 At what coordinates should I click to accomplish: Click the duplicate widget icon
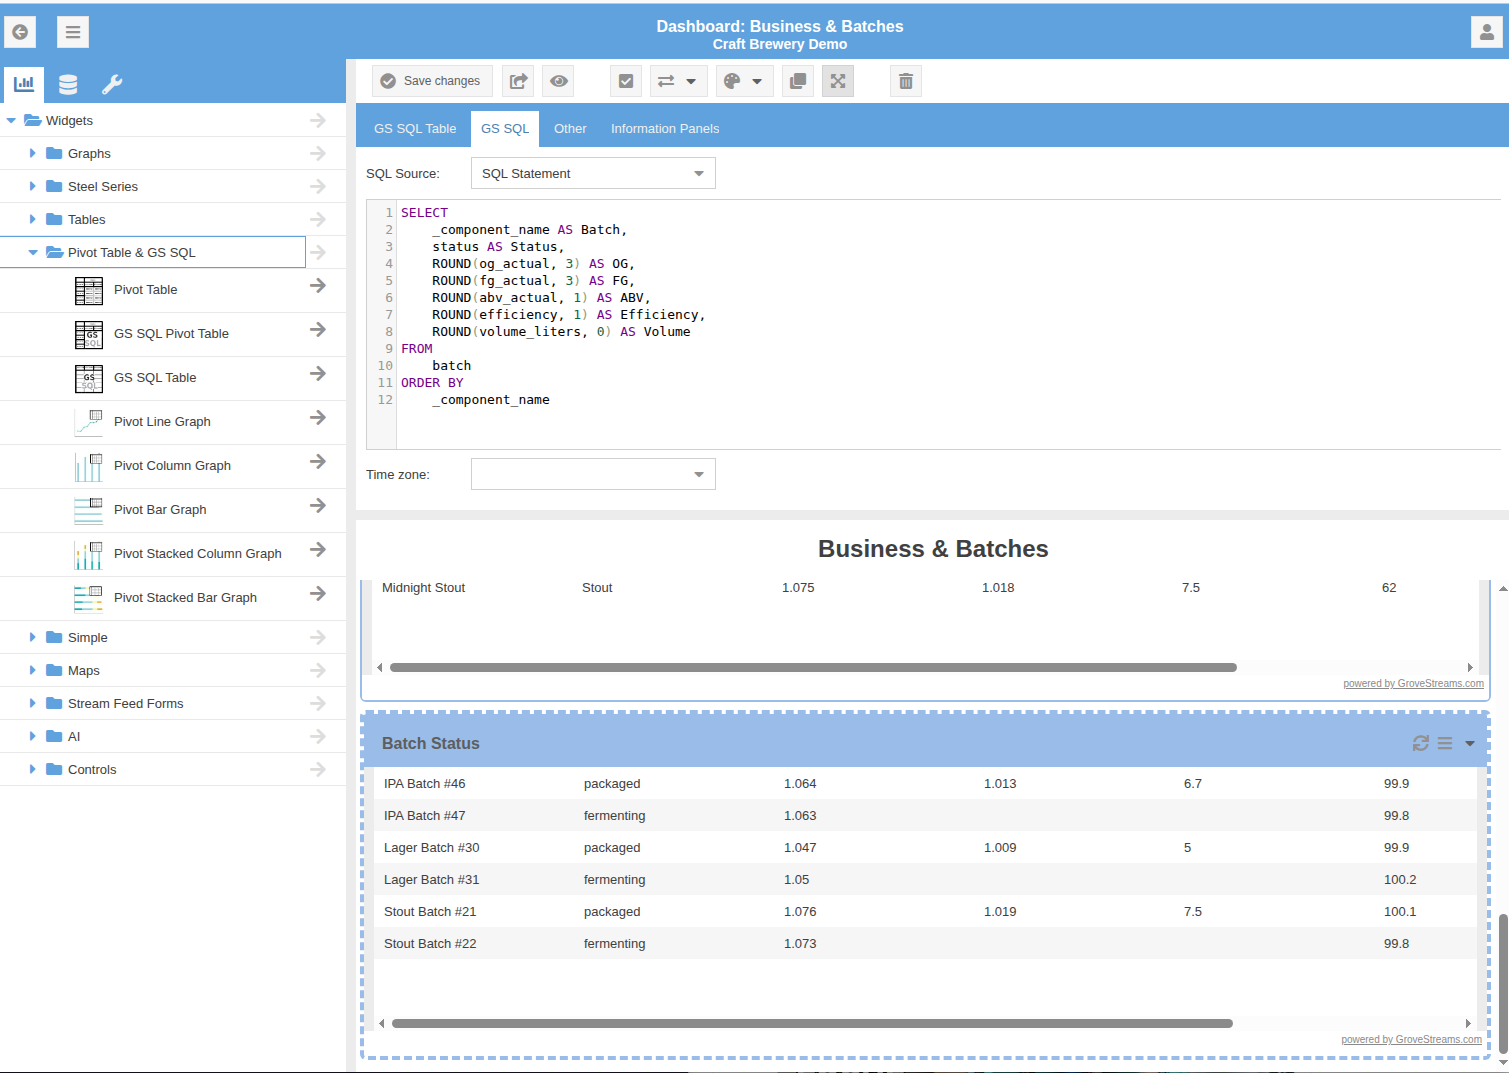tap(798, 81)
